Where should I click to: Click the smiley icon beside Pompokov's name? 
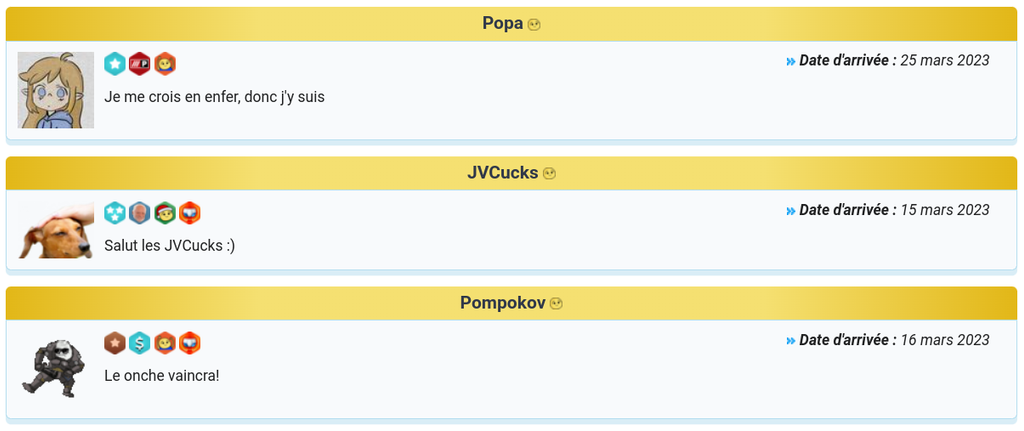(556, 304)
